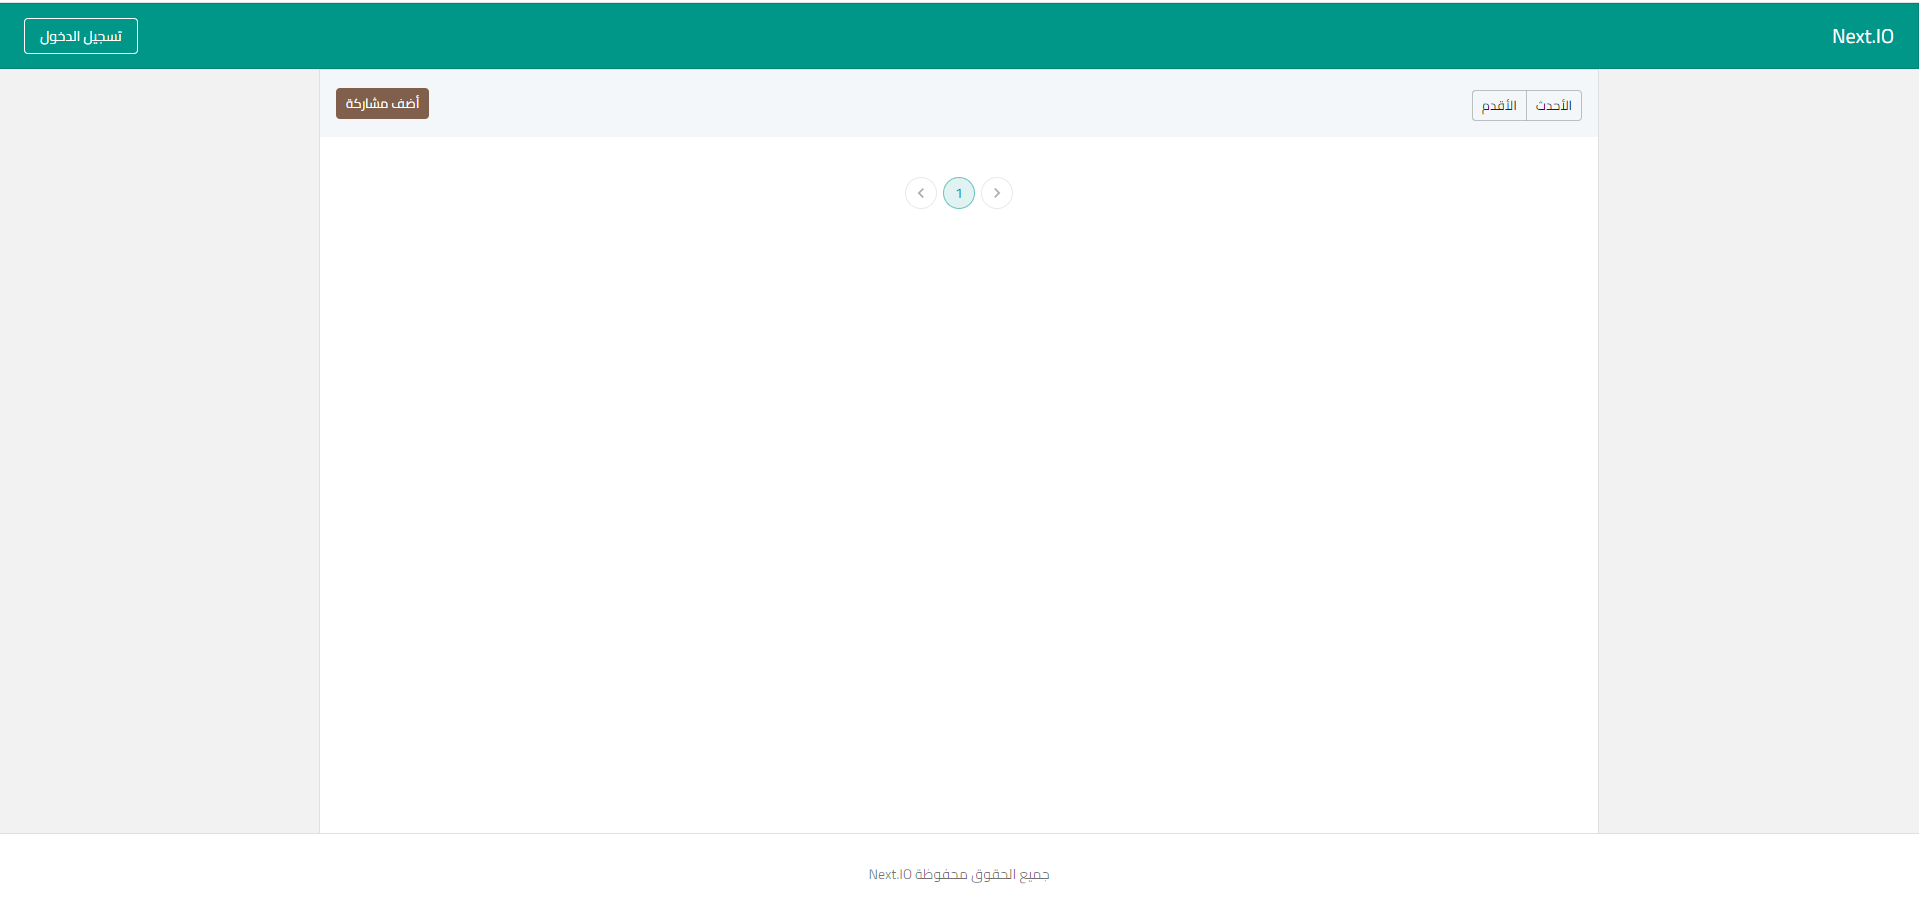Sort posts by الأقدم (oldest)
1919x914 pixels.
1499,105
